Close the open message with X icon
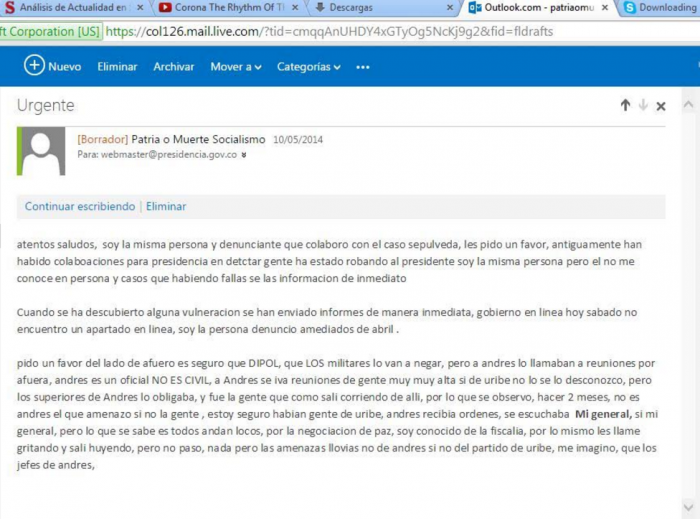The width and height of the screenshot is (700, 519). (x=661, y=106)
